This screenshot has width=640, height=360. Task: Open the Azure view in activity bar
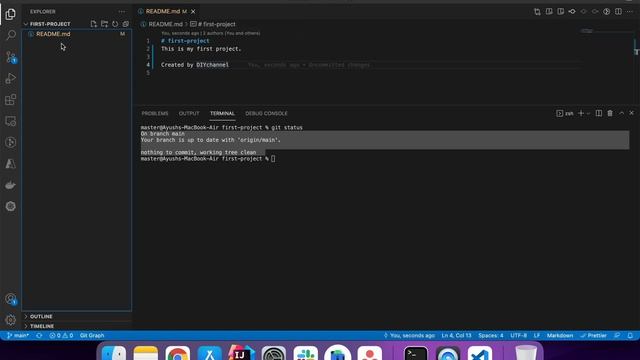pyautogui.click(x=11, y=164)
